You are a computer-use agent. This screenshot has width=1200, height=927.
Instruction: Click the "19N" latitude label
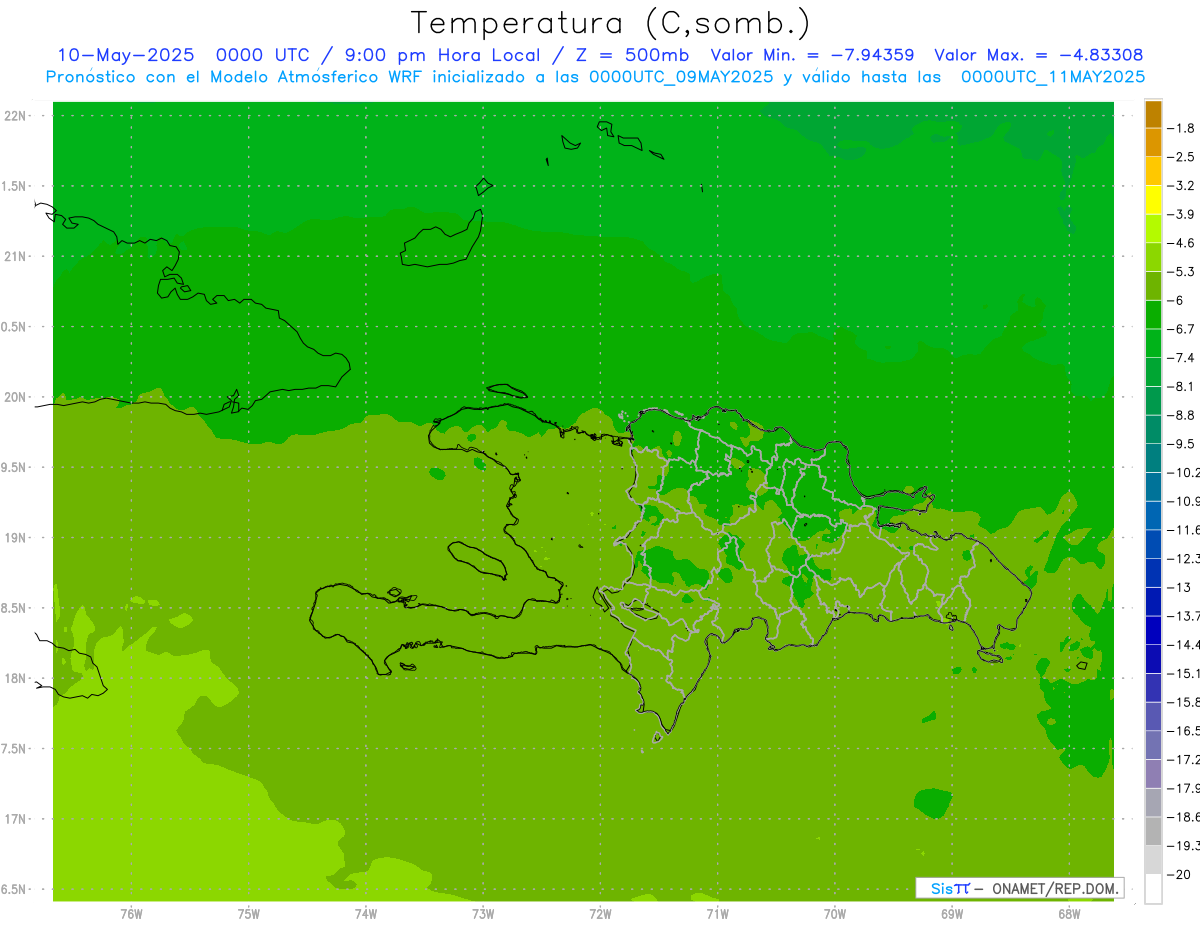(x=17, y=538)
